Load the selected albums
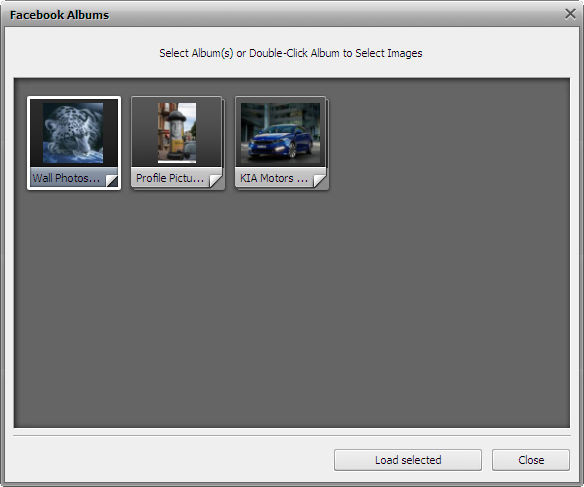584x487 pixels. click(x=408, y=460)
